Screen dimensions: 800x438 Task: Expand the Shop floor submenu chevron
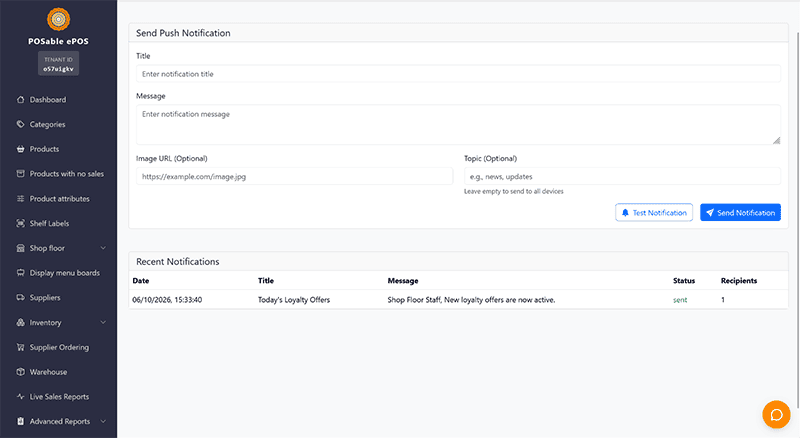(103, 248)
